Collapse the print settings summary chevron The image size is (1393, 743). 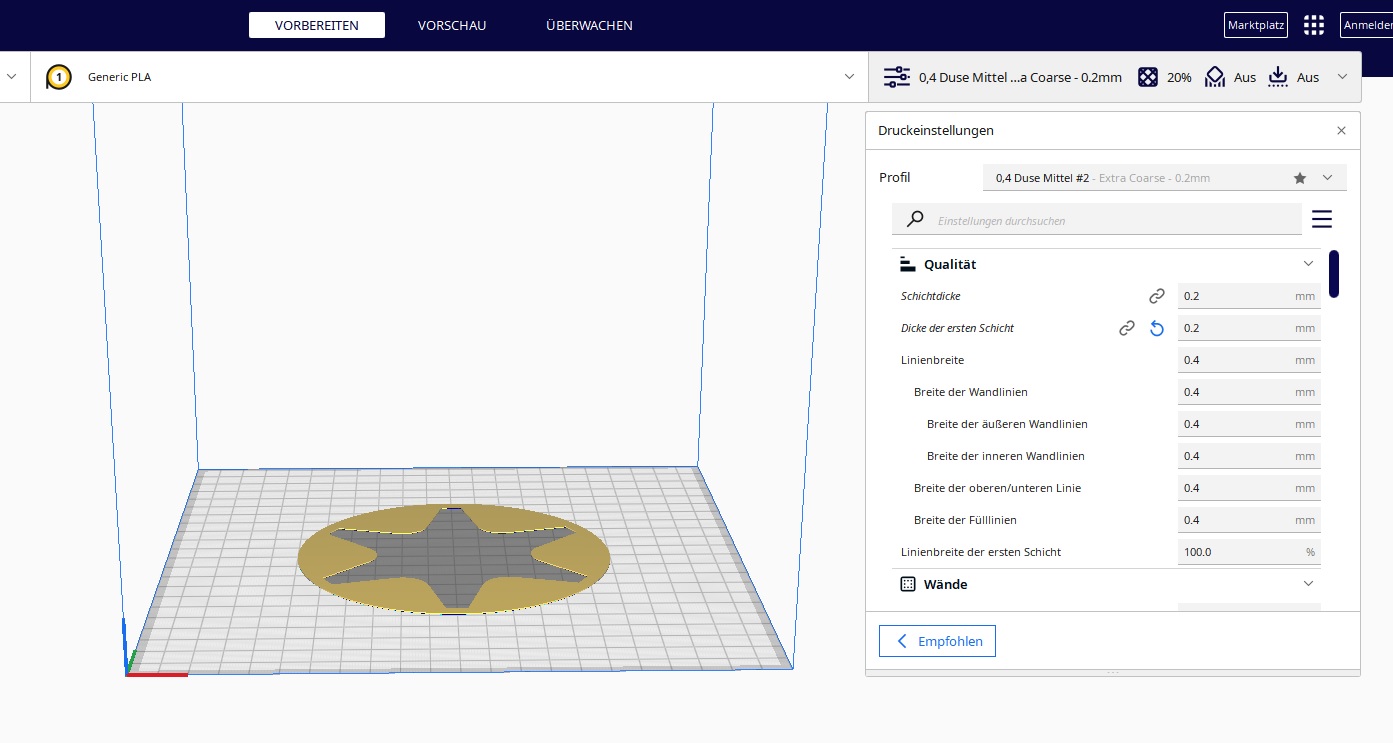click(1342, 77)
